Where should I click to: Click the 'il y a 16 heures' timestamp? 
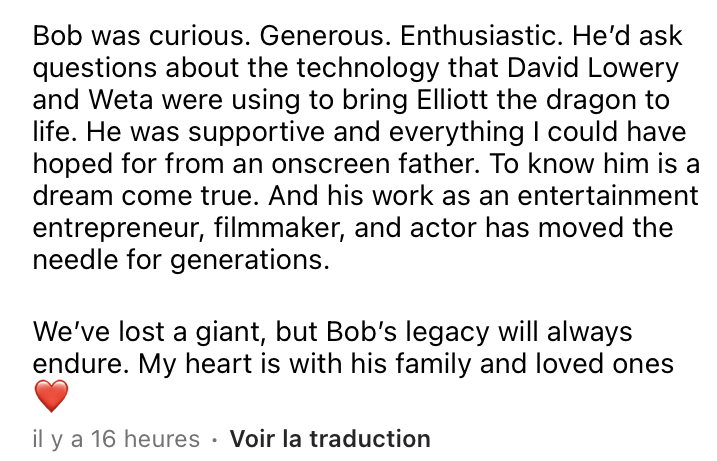click(x=116, y=439)
